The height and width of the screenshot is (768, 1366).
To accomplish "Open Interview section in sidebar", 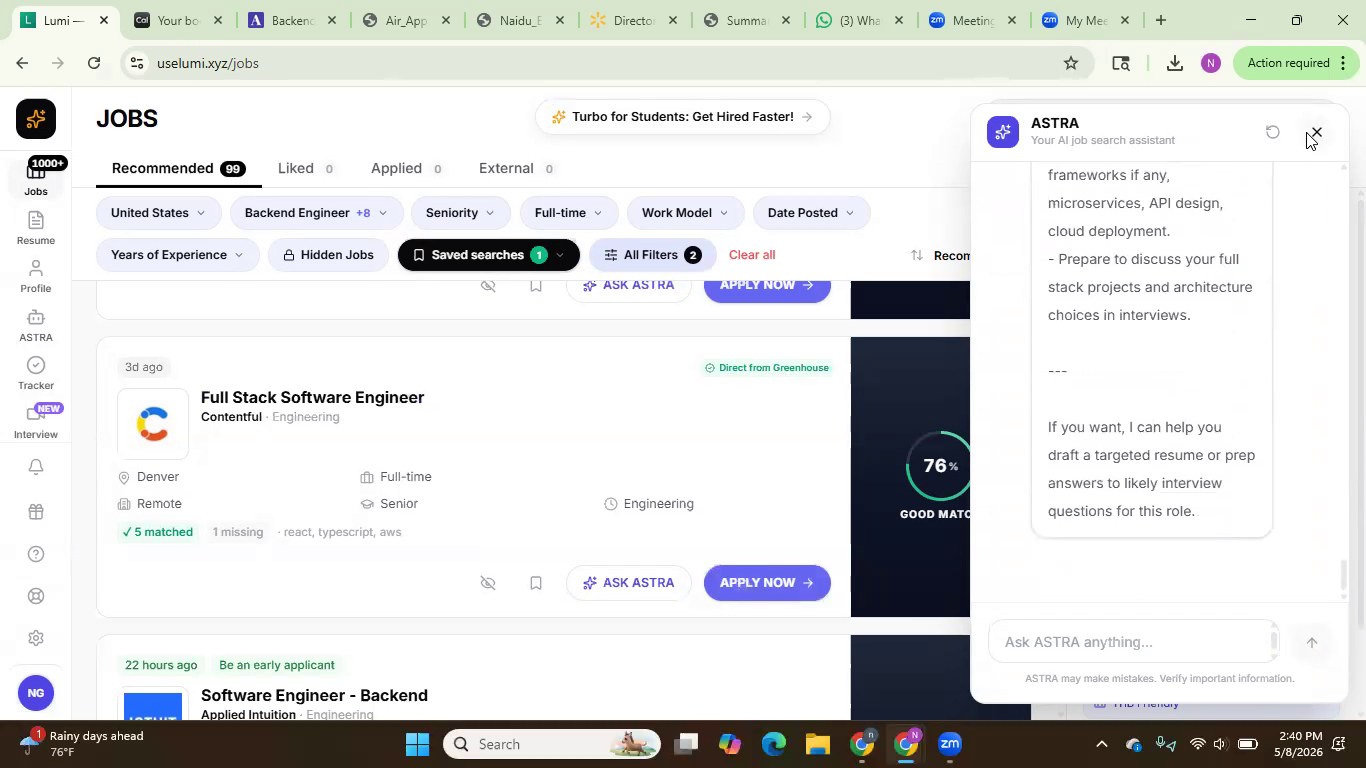I will point(35,422).
